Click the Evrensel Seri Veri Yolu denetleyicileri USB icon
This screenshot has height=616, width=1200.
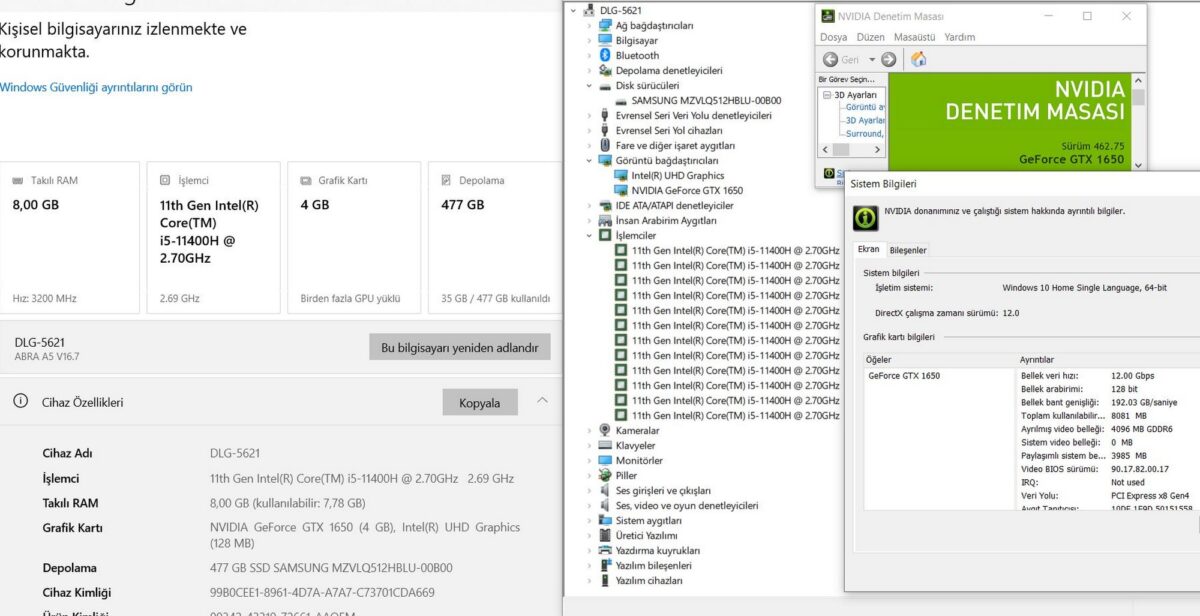pyautogui.click(x=605, y=115)
